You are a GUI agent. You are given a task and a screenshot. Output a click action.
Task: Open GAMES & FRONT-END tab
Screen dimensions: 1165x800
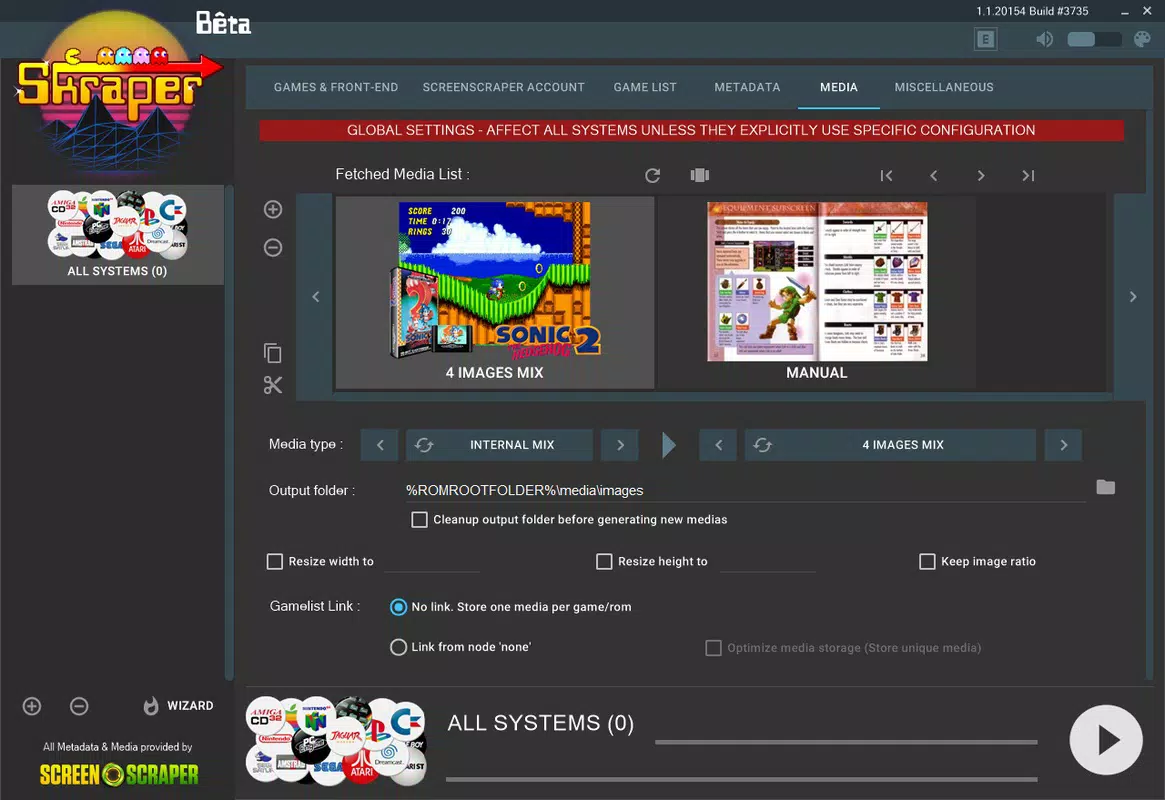[x=336, y=87]
